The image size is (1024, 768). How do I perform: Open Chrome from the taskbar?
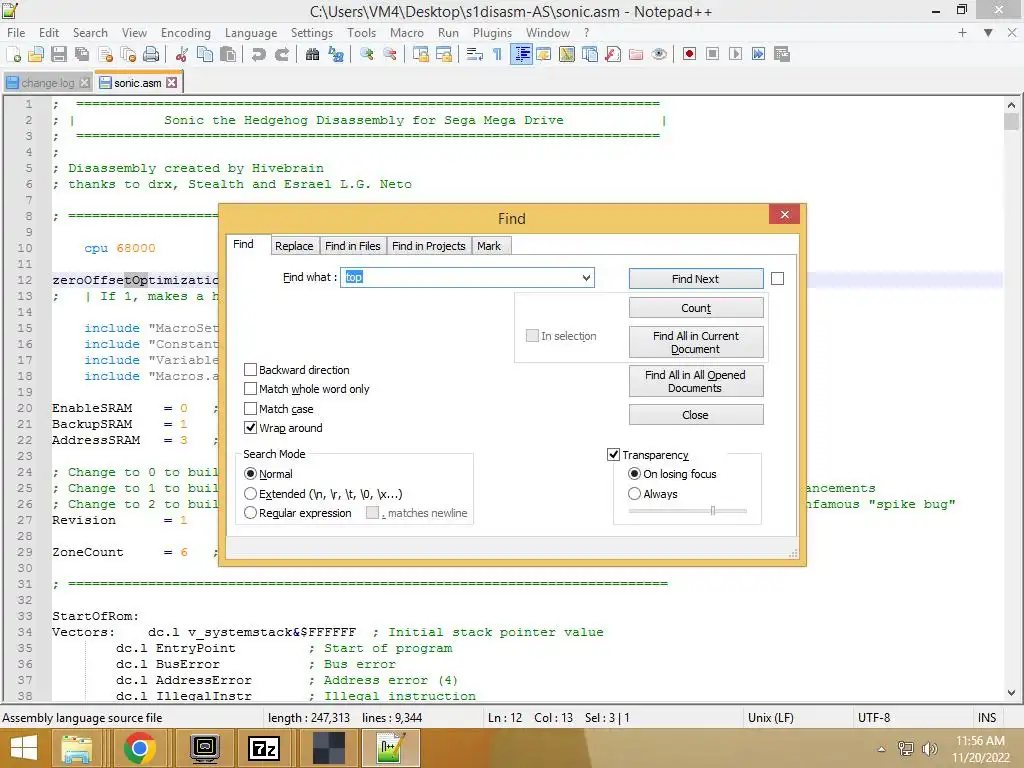[139, 748]
